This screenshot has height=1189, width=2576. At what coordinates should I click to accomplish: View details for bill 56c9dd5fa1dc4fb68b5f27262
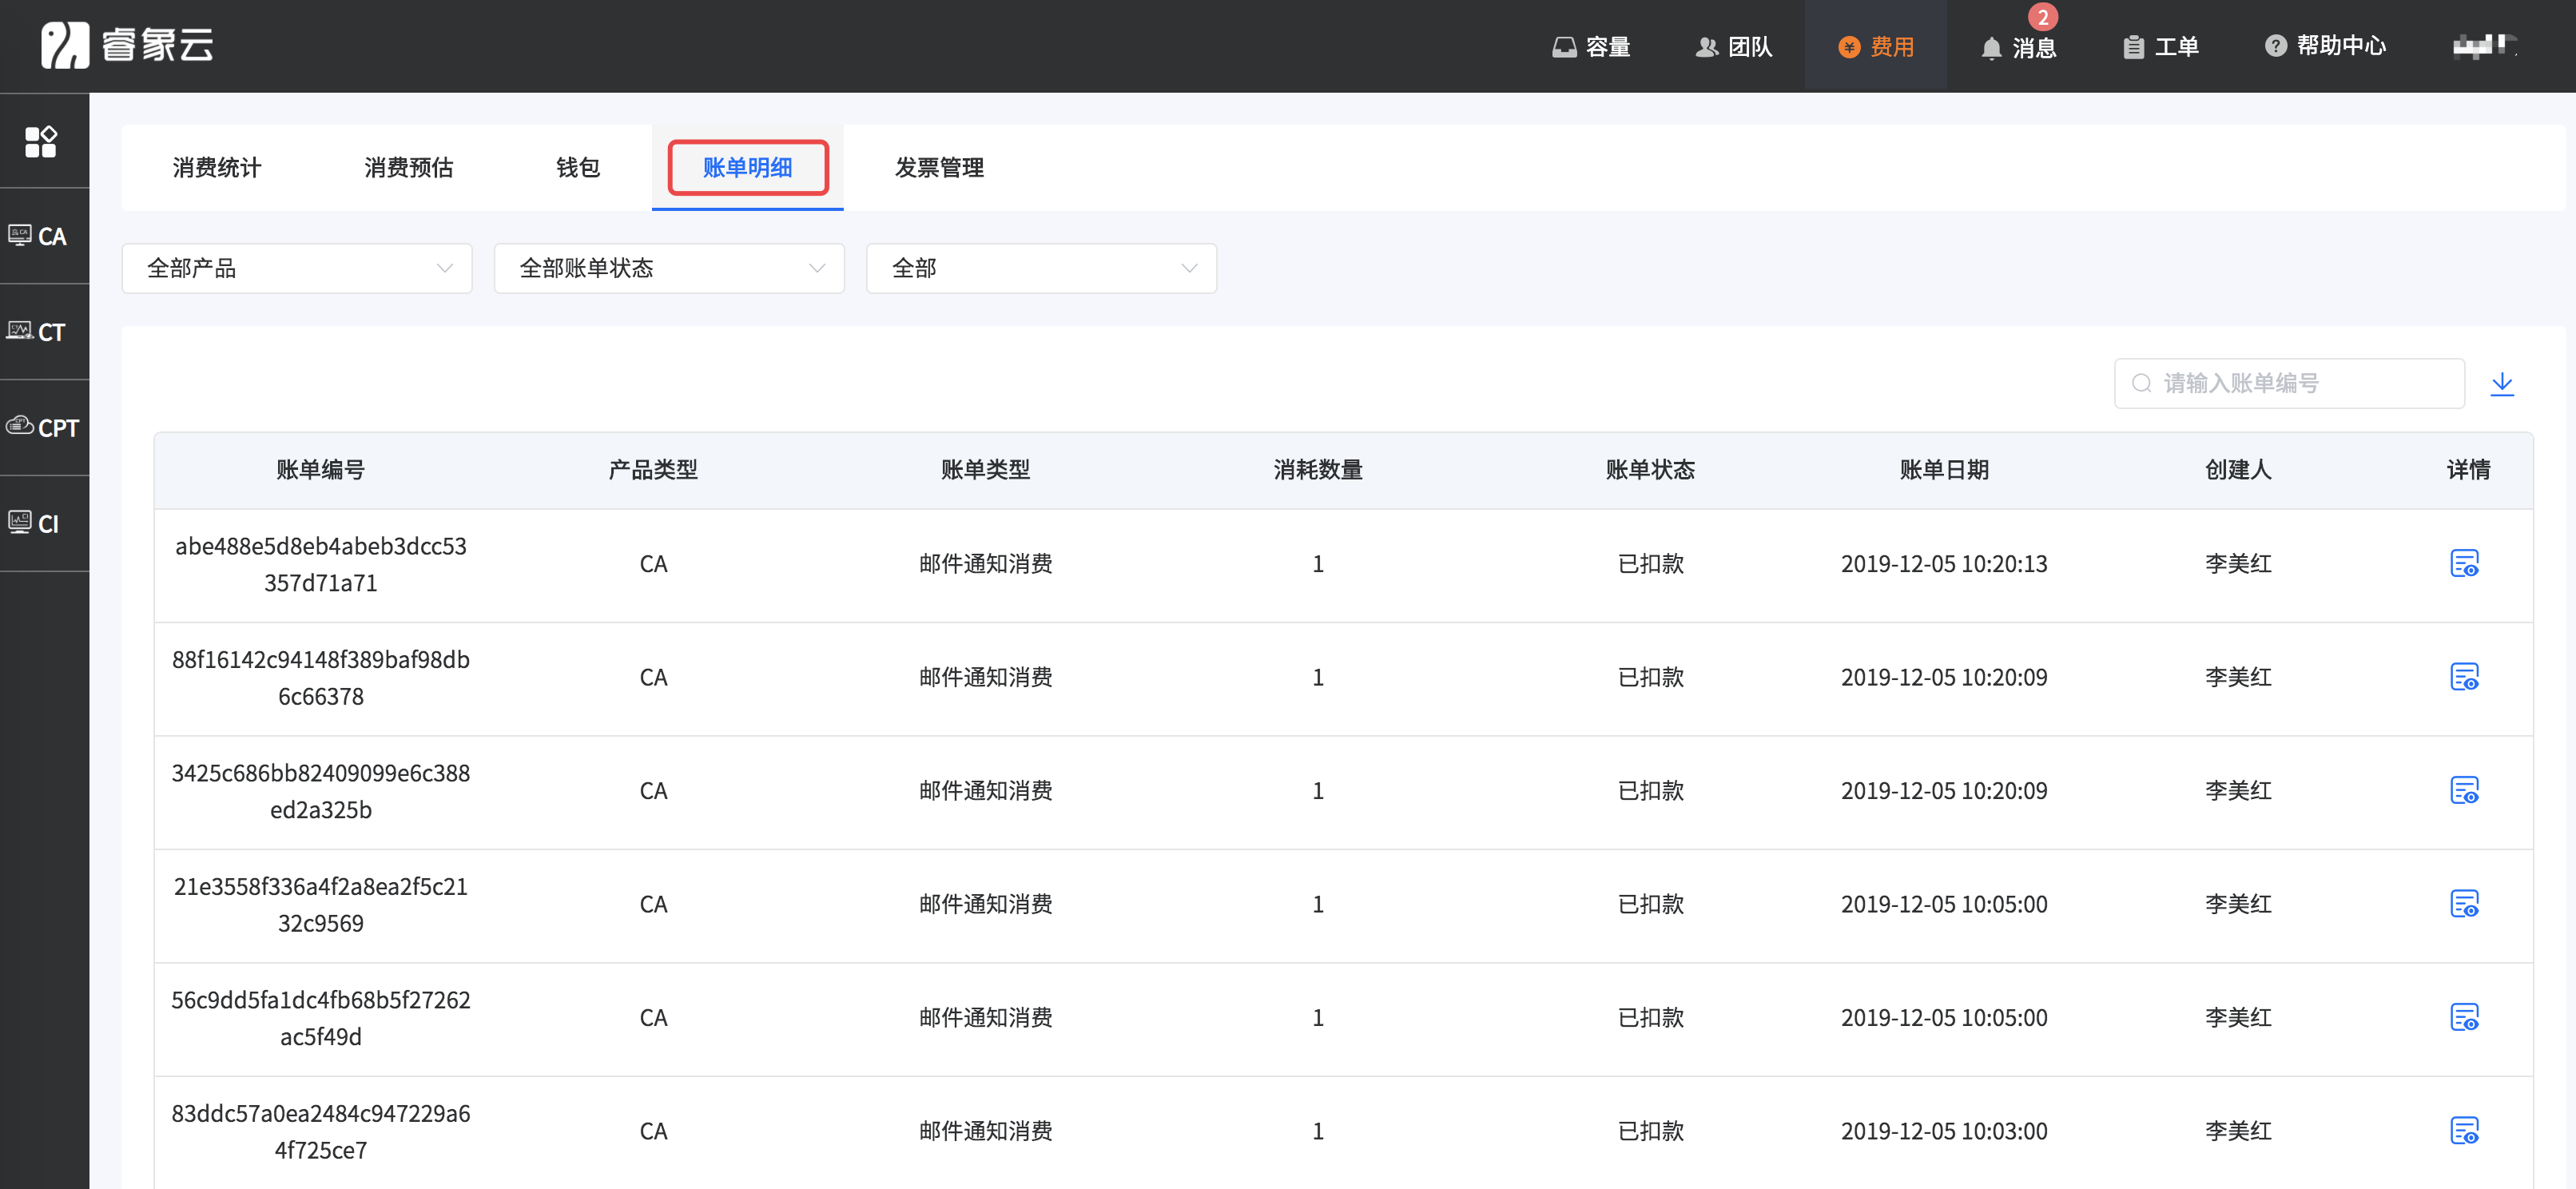coord(2464,1017)
